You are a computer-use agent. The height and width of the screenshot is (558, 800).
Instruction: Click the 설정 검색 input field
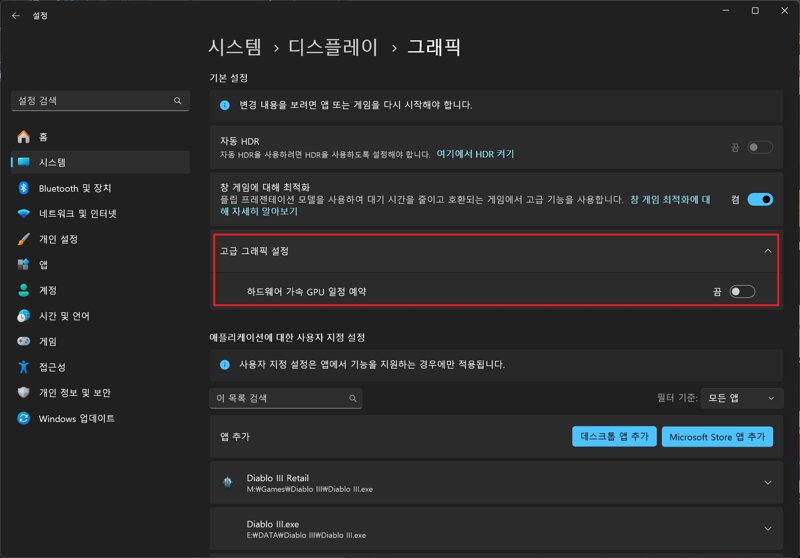101,100
